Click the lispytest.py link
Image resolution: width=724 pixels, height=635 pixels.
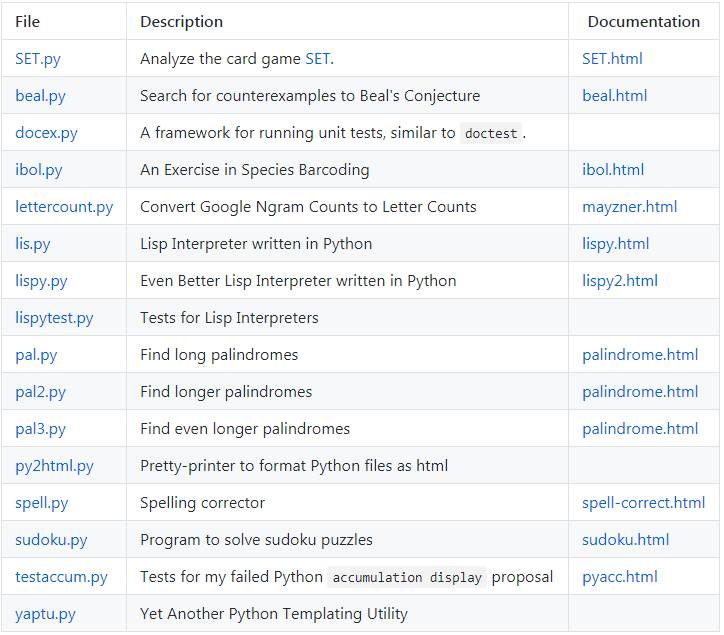(54, 318)
